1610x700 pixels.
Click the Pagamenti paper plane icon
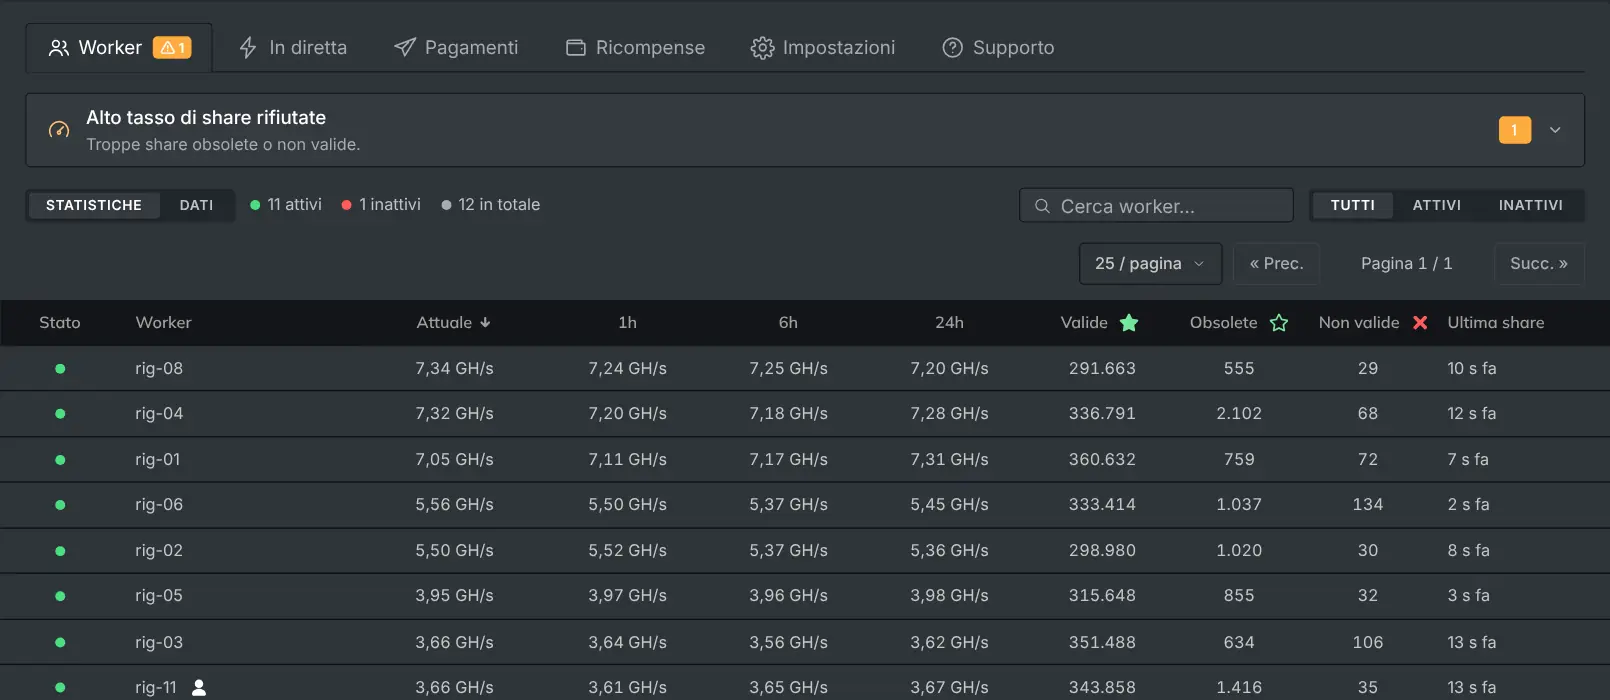pos(405,48)
